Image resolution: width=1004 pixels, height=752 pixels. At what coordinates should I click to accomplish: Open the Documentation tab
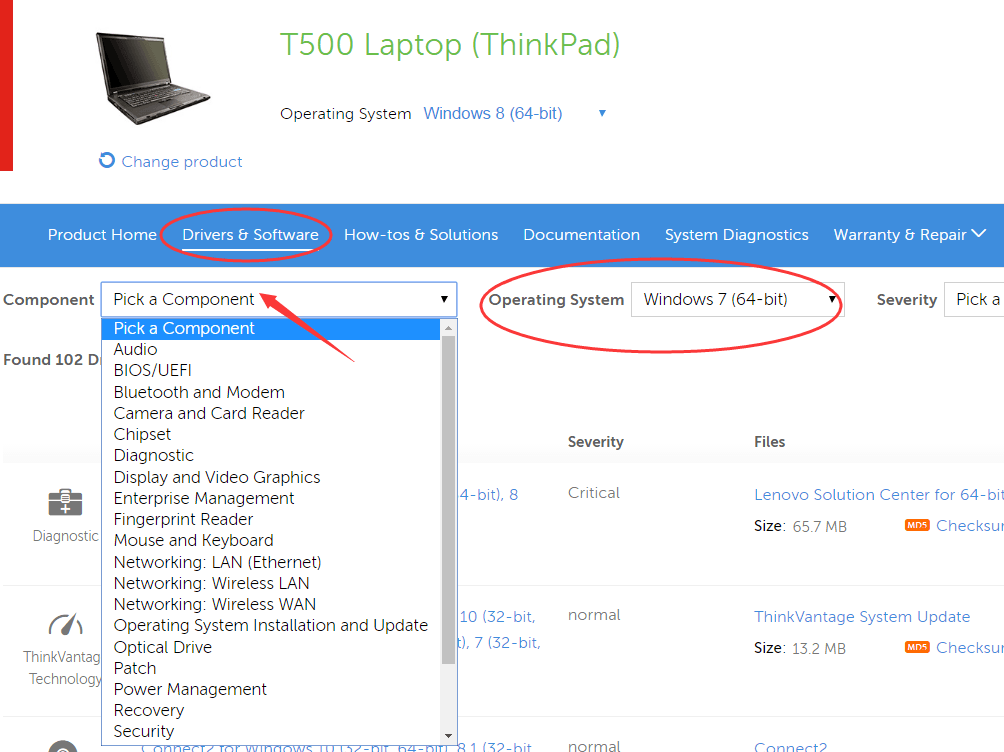(581, 234)
